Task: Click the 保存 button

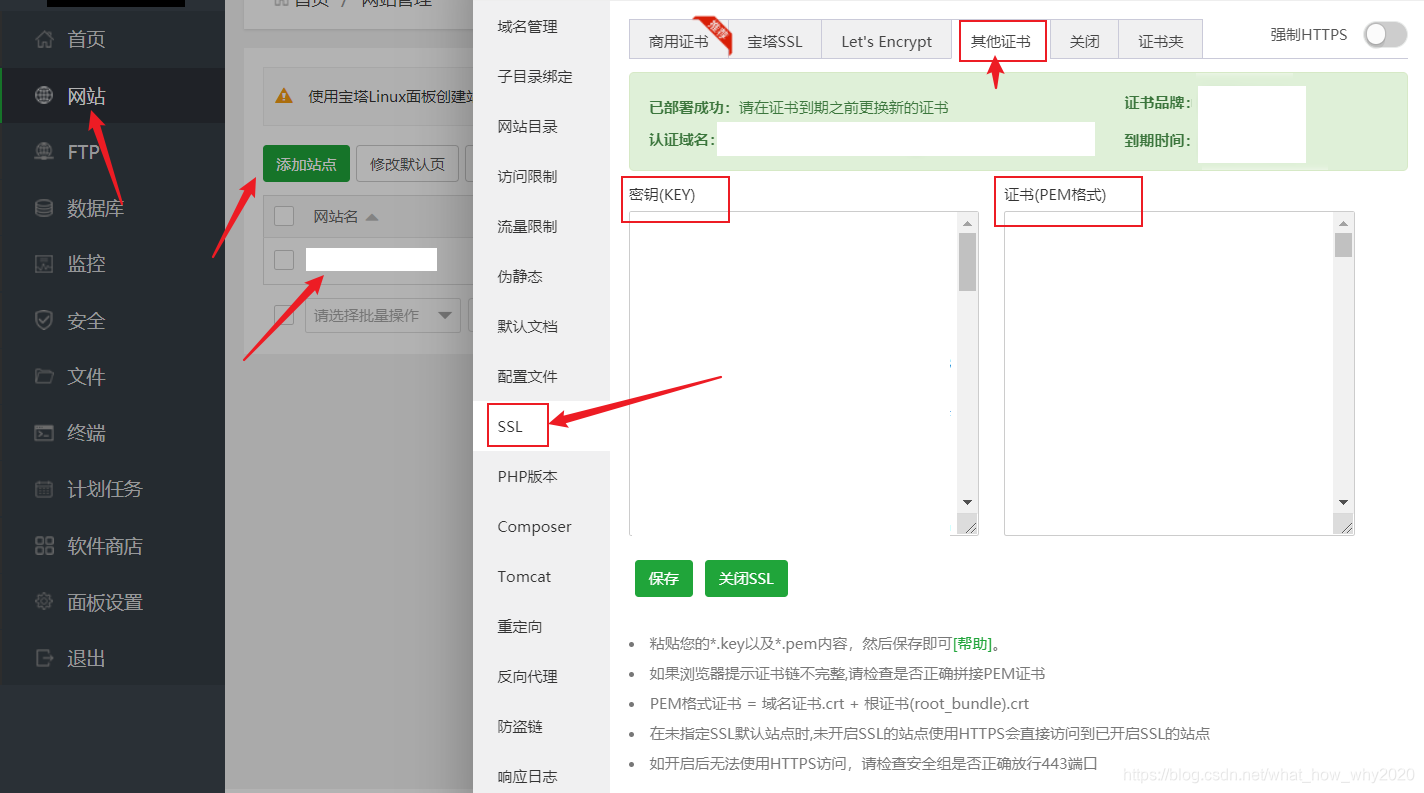Action: (x=664, y=578)
